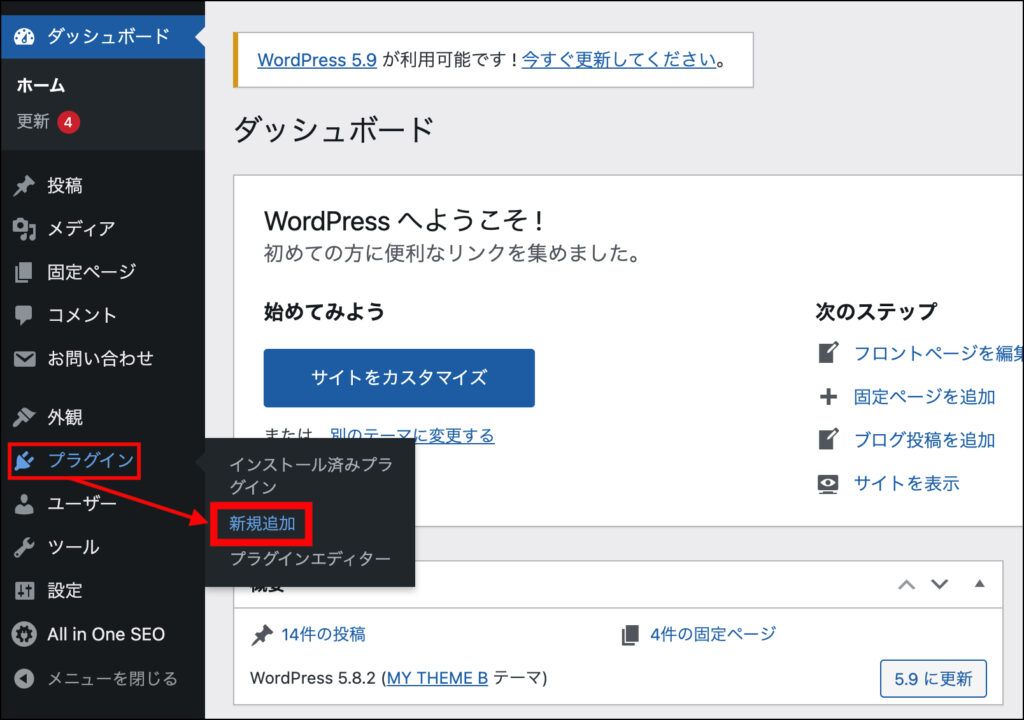The width and height of the screenshot is (1024, 720).
Task: Collapse the overview panel with triangle toggle
Action: tap(979, 583)
